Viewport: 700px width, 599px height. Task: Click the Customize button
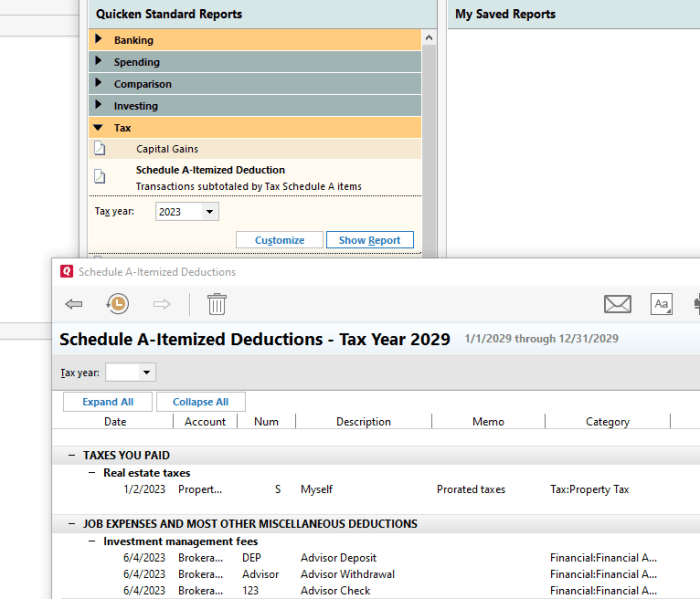[279, 240]
